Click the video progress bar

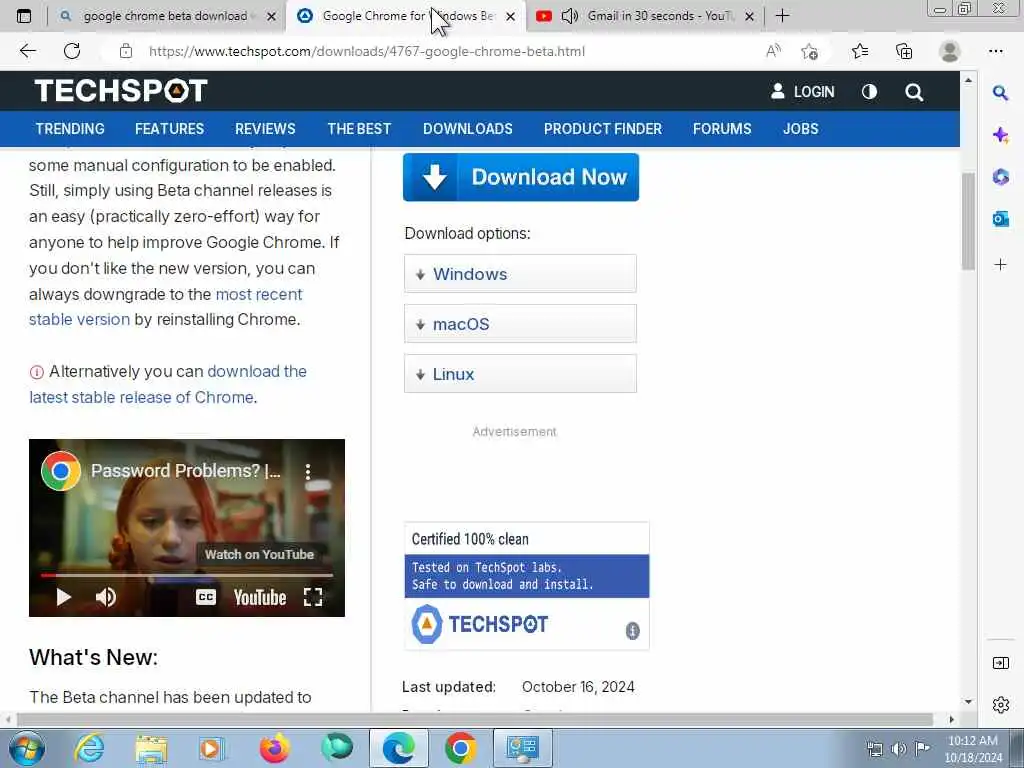(187, 575)
